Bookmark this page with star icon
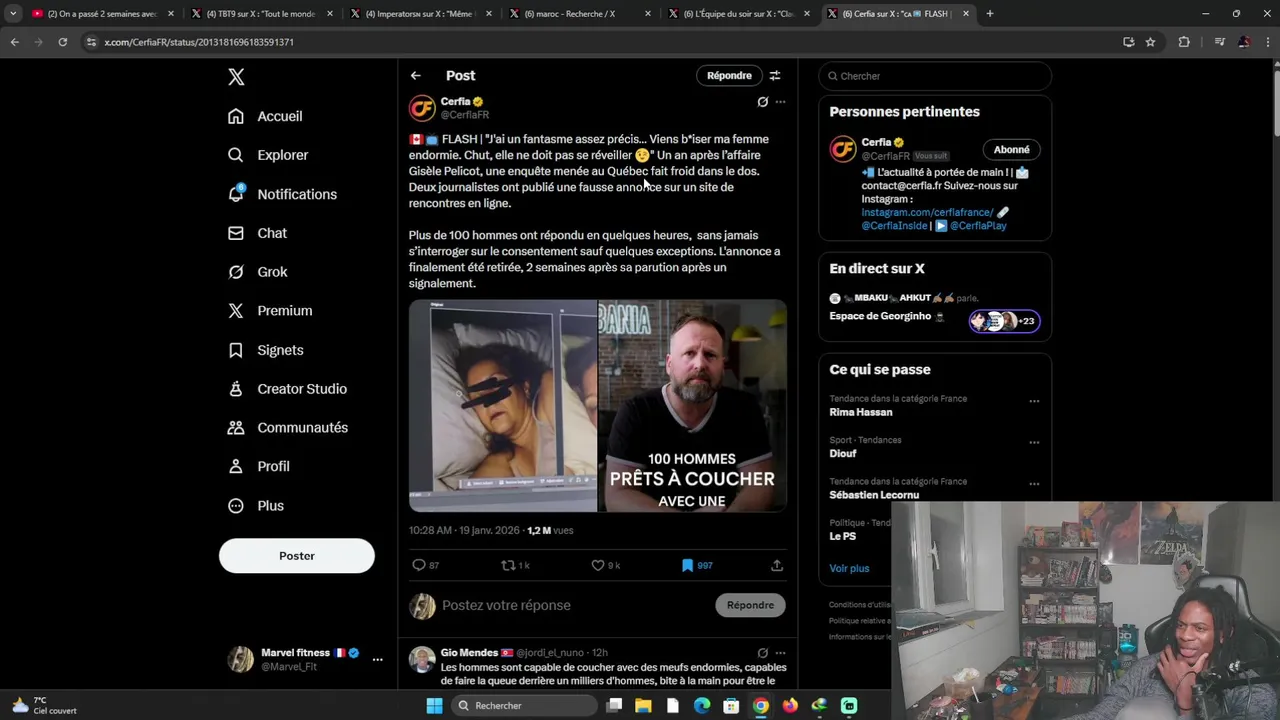This screenshot has width=1280, height=720. coord(1151,42)
